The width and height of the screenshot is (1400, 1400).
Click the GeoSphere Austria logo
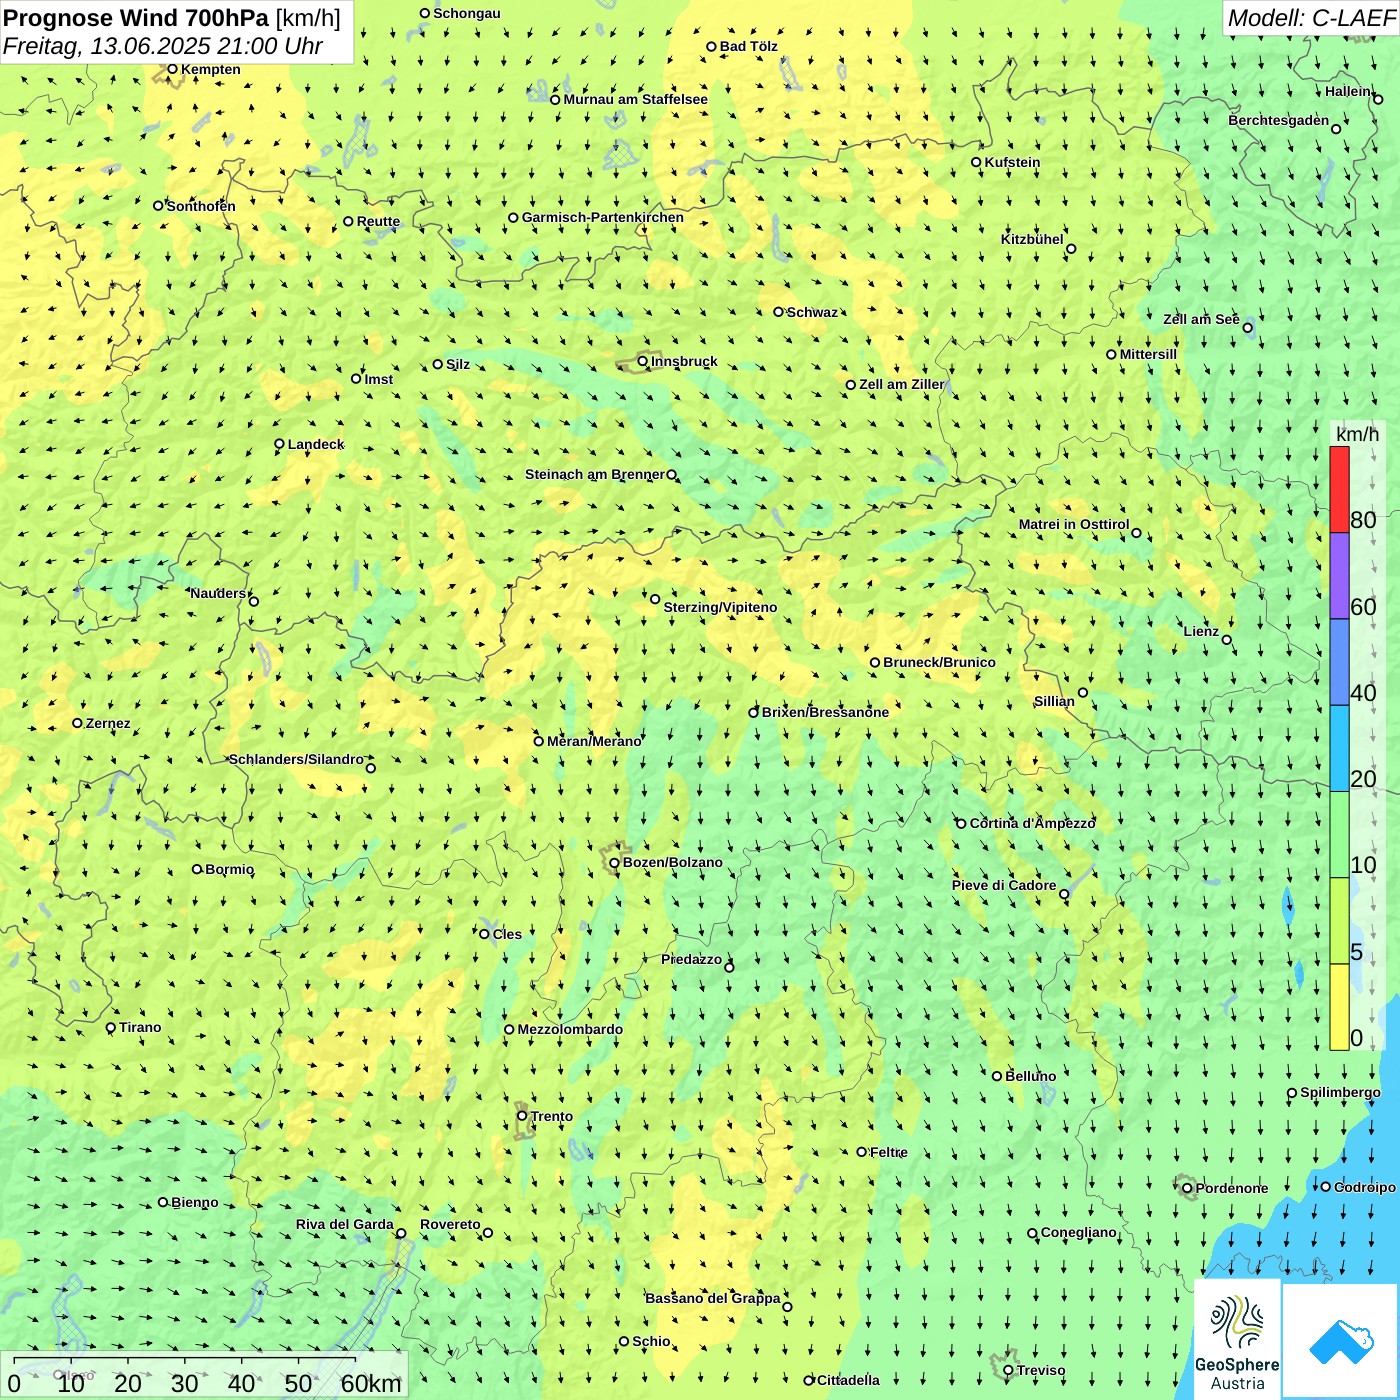pos(1237,1338)
